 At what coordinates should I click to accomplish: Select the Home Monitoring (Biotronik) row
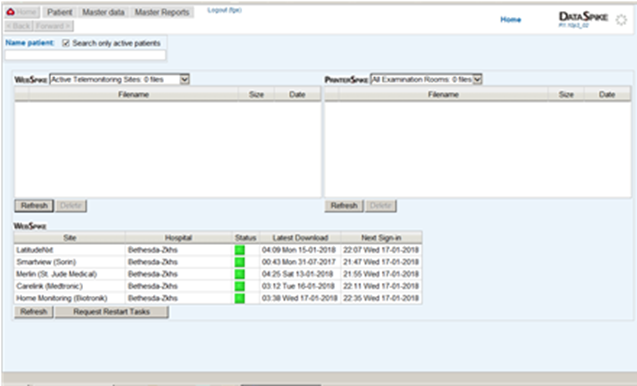(218, 299)
